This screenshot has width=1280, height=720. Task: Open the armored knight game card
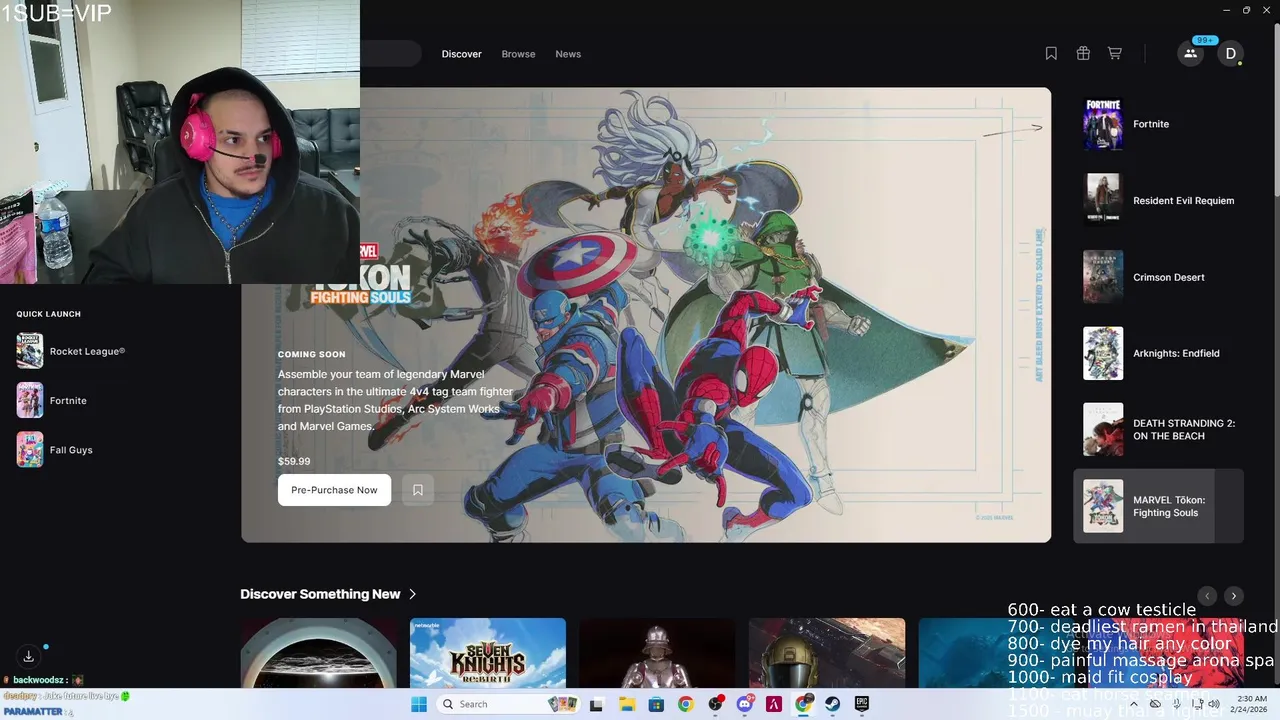pos(657,653)
